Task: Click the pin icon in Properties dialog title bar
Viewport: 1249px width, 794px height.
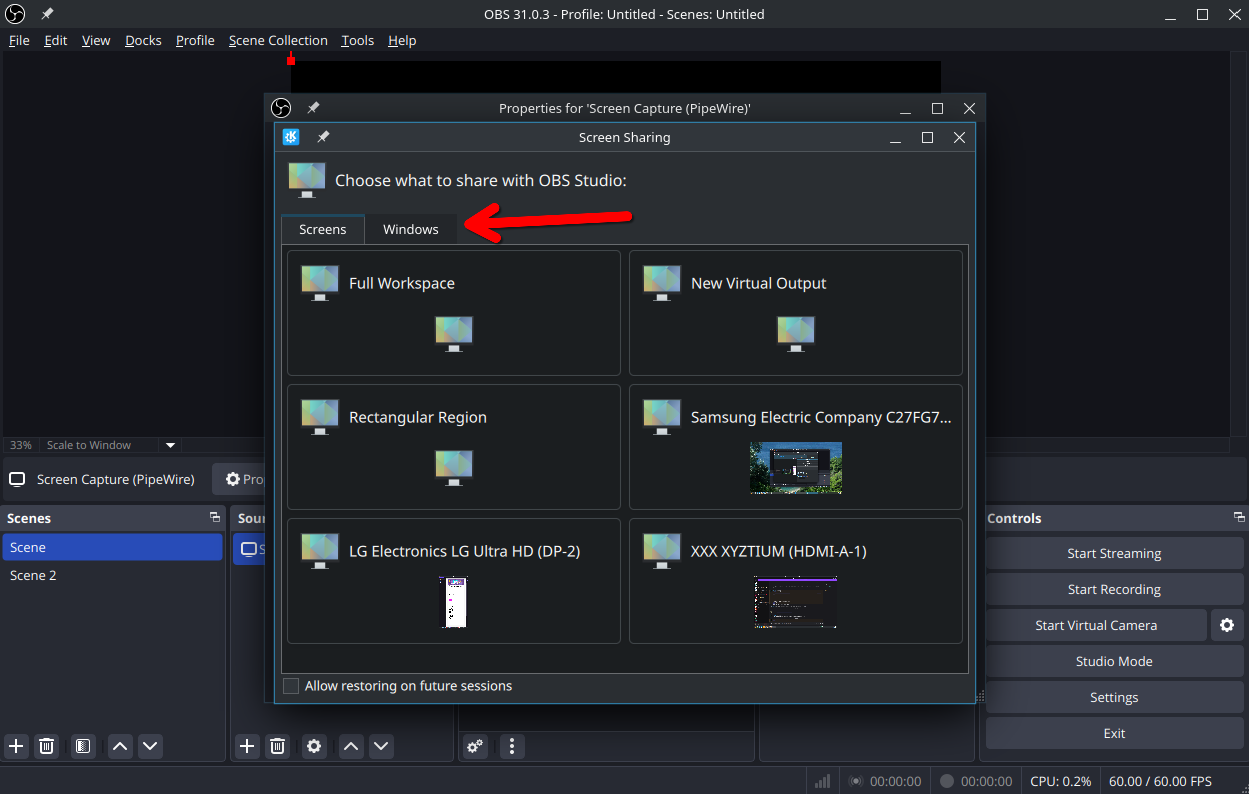Action: (x=313, y=108)
